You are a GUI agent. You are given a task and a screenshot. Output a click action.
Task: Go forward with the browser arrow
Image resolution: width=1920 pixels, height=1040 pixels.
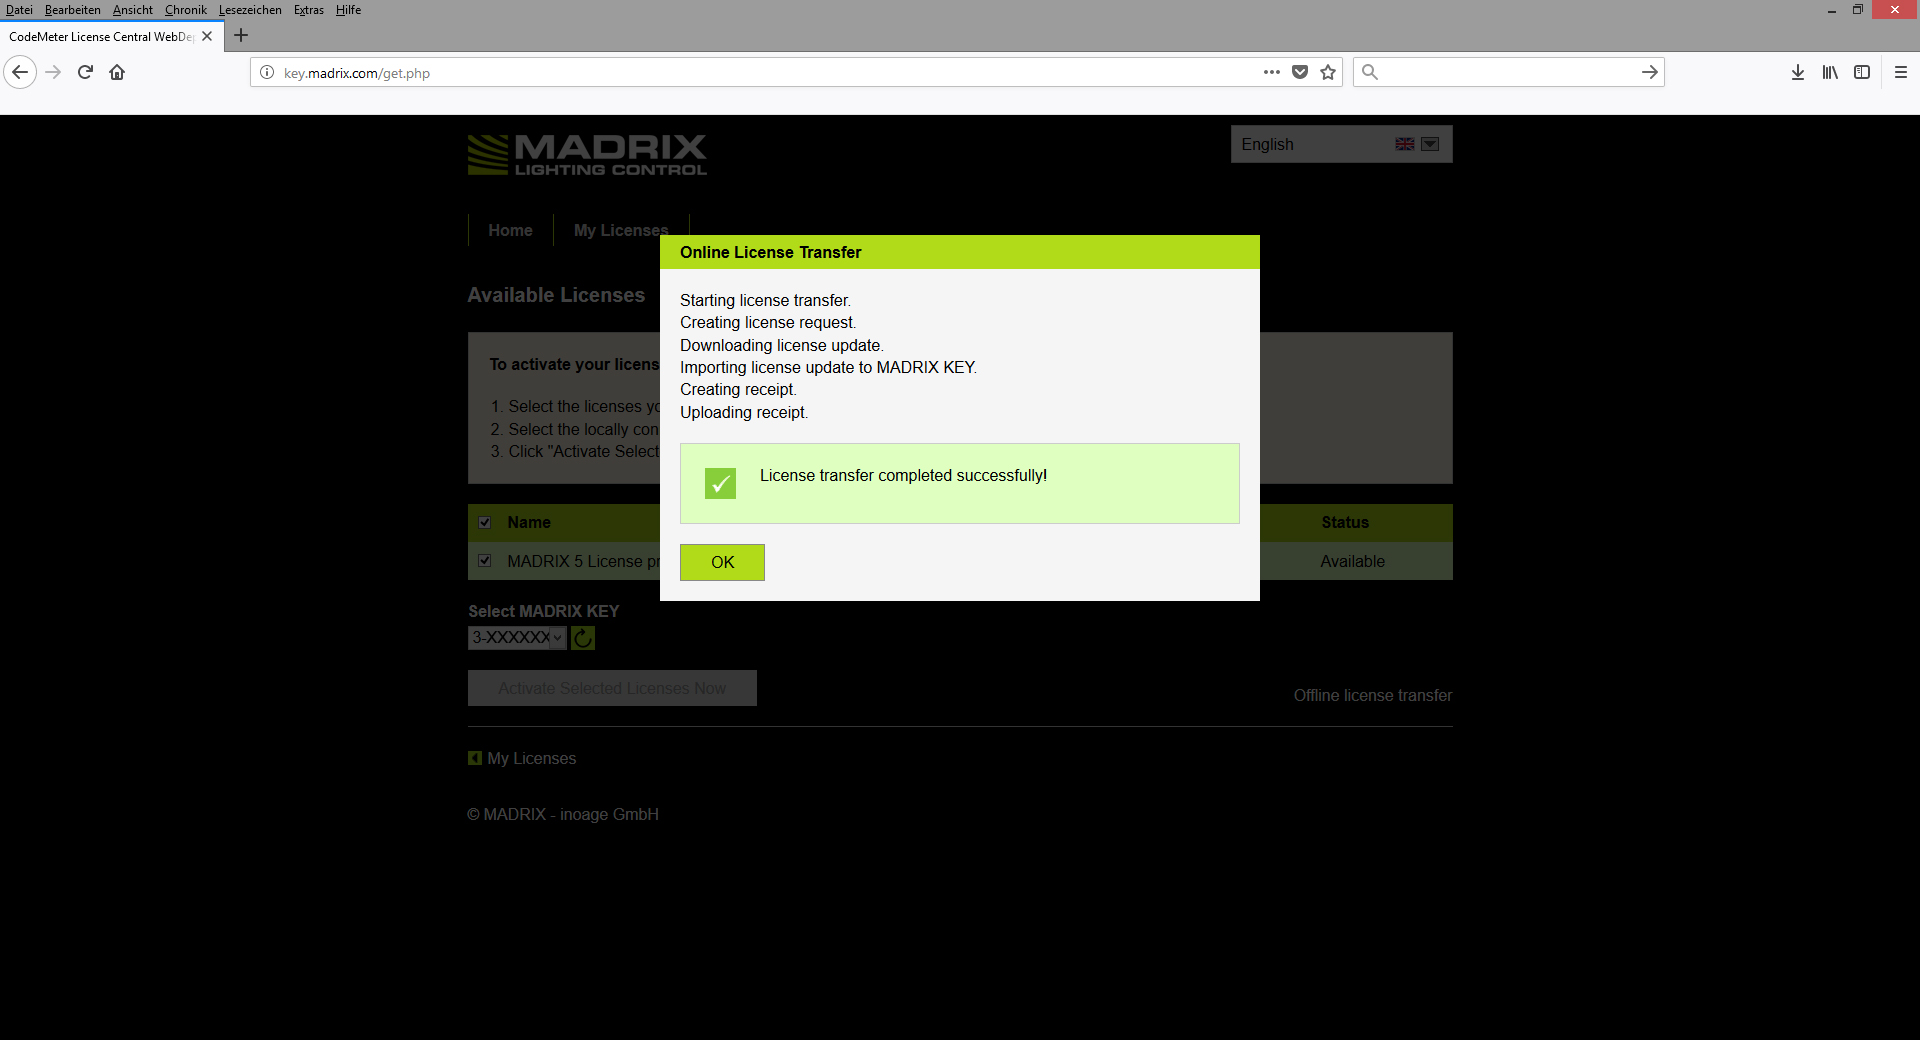[x=53, y=72]
